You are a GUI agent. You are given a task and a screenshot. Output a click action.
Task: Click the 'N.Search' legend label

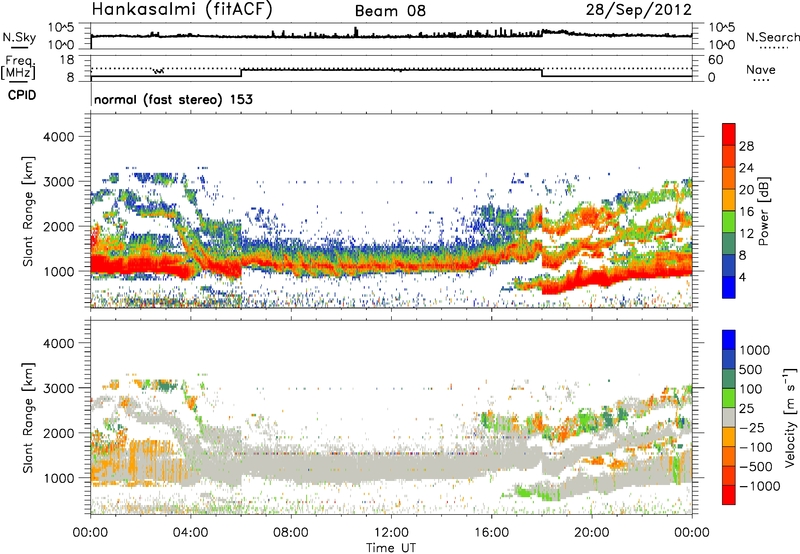pos(773,37)
